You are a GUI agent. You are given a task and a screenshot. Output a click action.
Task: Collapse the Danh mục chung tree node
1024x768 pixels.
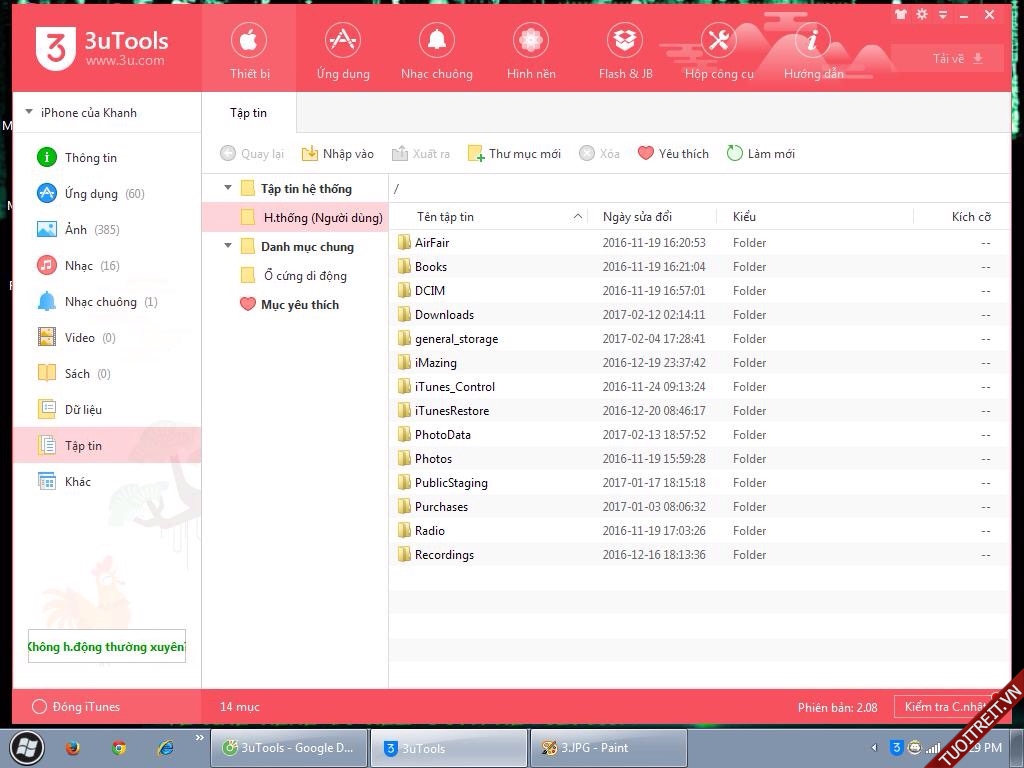point(228,246)
